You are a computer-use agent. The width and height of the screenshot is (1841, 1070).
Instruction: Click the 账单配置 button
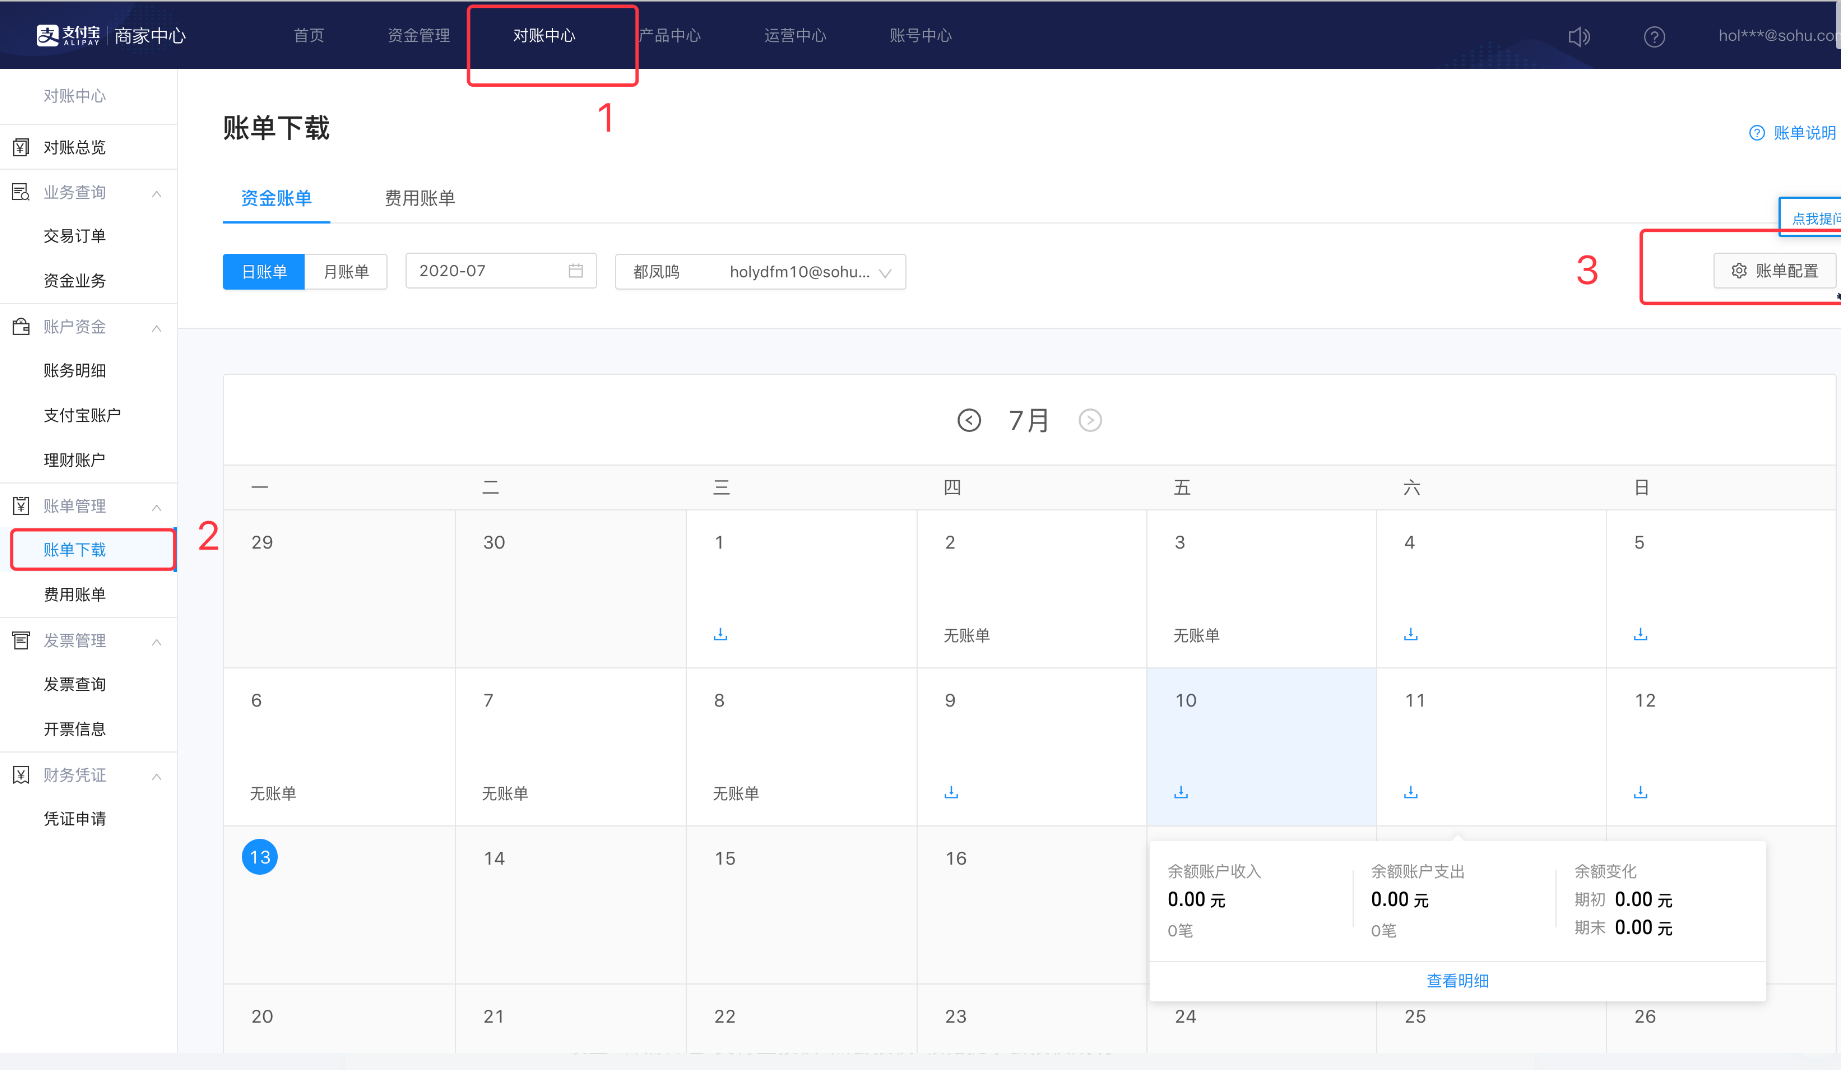click(1775, 271)
